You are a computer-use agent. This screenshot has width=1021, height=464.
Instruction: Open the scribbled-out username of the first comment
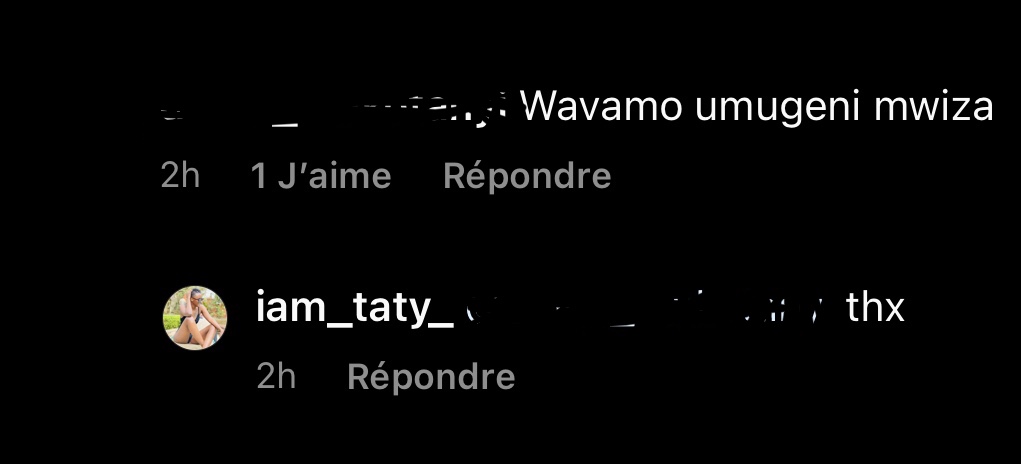pyautogui.click(x=334, y=111)
